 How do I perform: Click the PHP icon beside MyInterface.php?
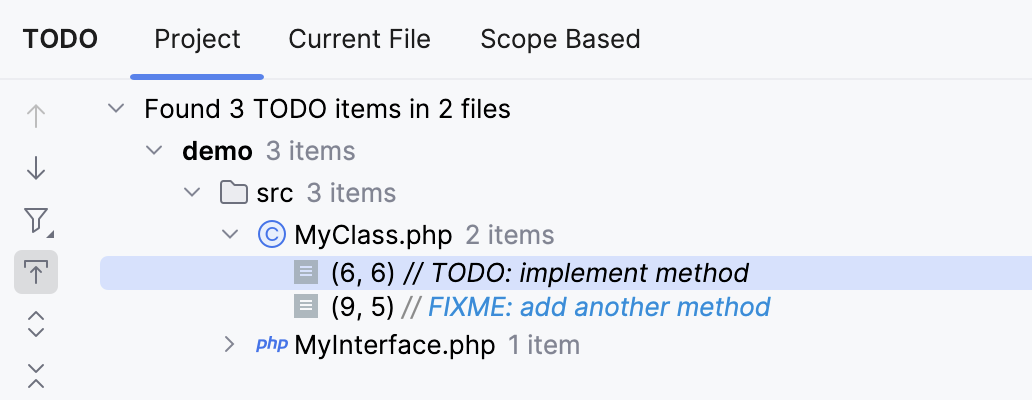[271, 345]
